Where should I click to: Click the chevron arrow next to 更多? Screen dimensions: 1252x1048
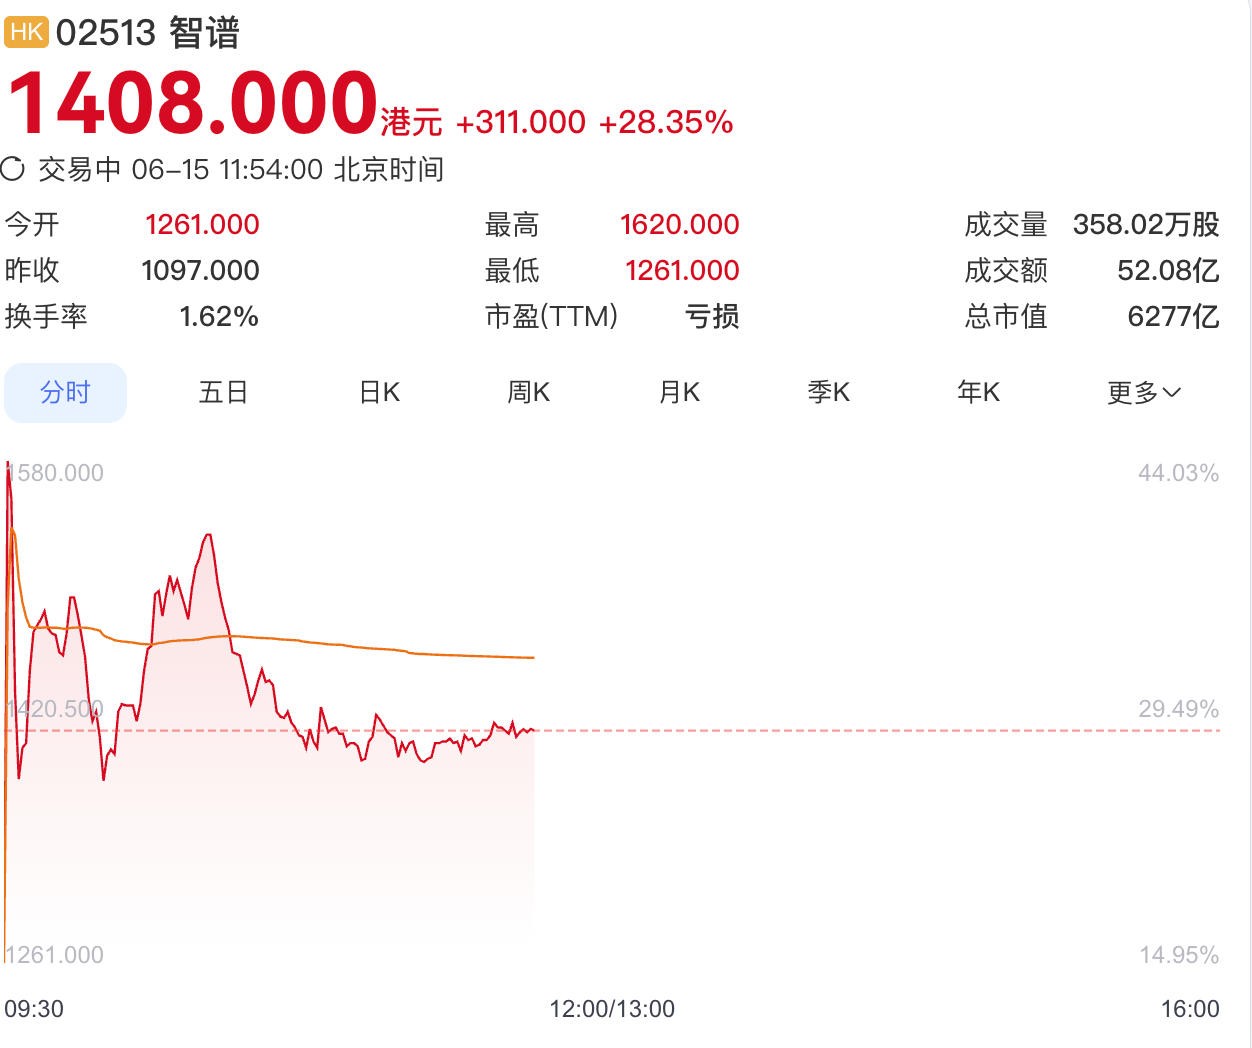(x=1172, y=393)
